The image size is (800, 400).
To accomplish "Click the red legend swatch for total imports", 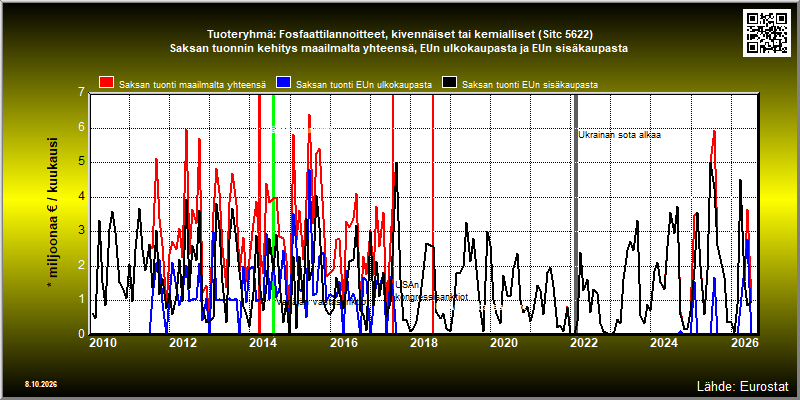I will [x=106, y=83].
